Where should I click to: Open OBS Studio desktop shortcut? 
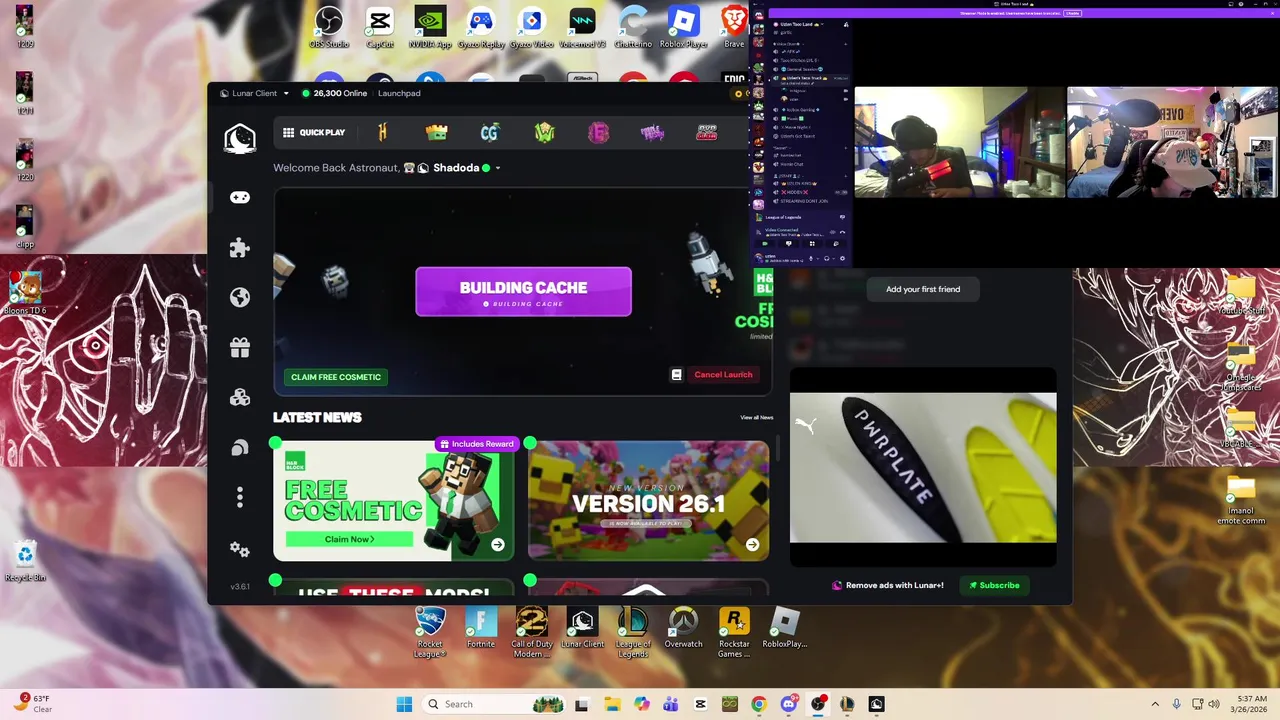(x=329, y=28)
